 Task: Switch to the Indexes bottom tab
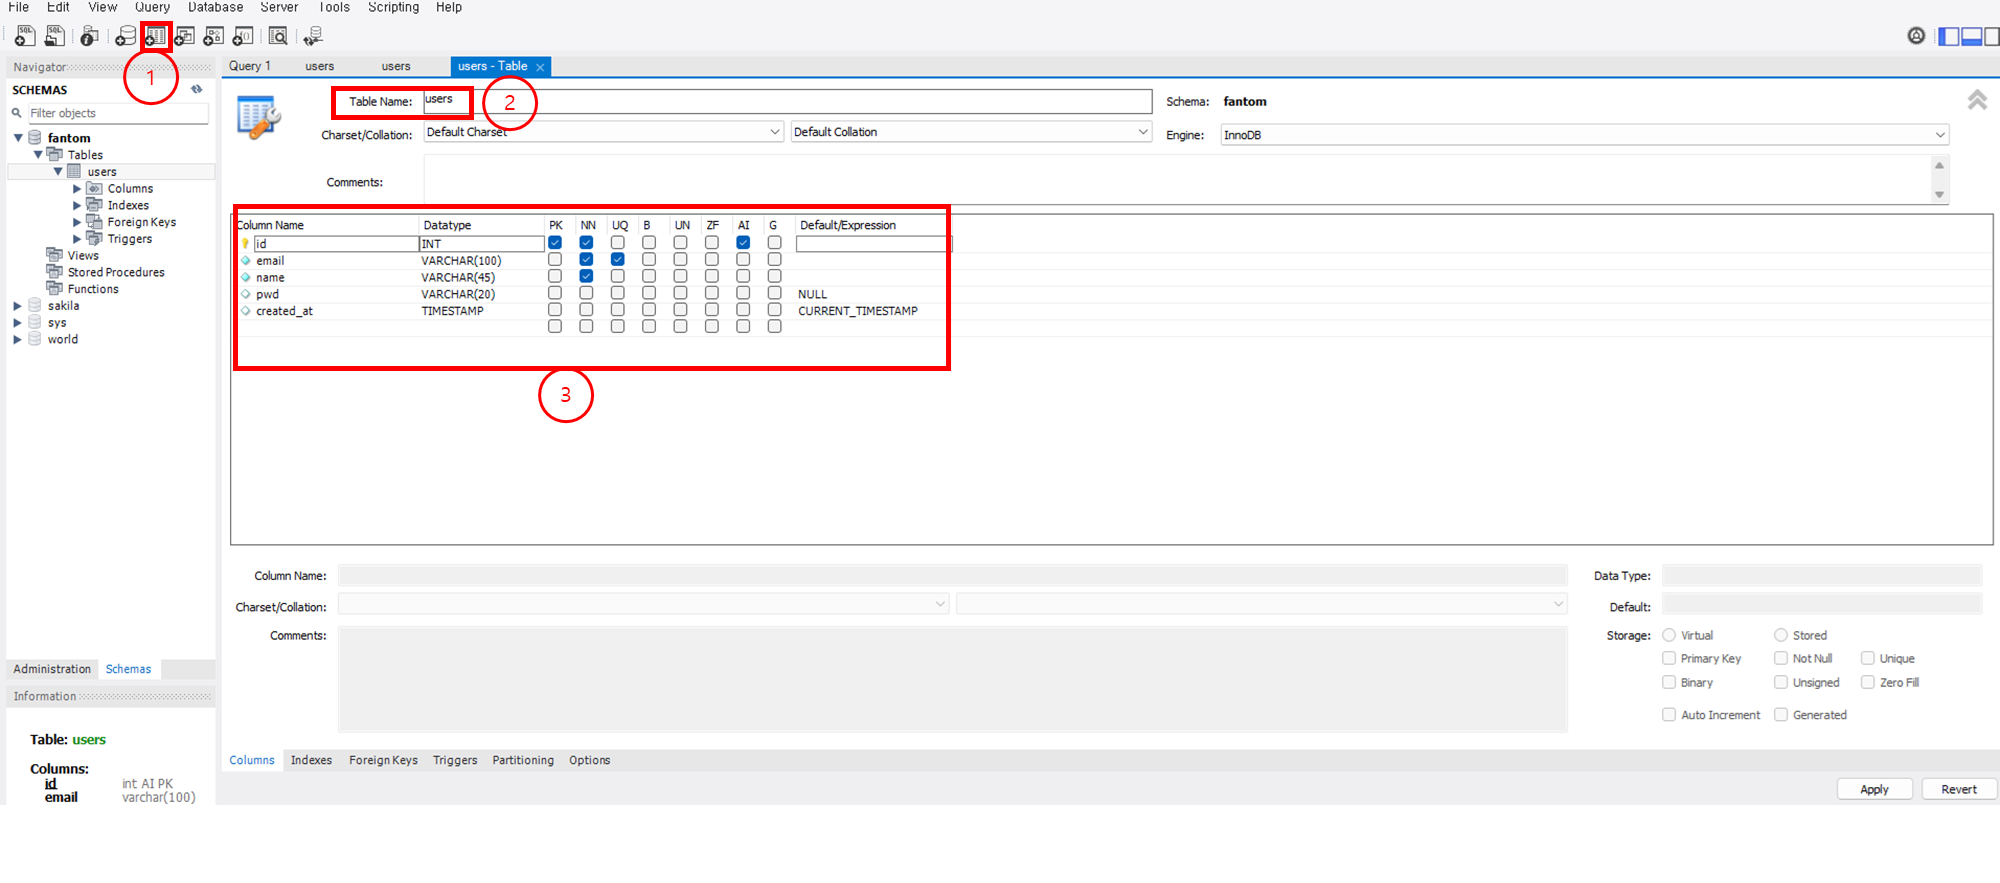[x=311, y=760]
